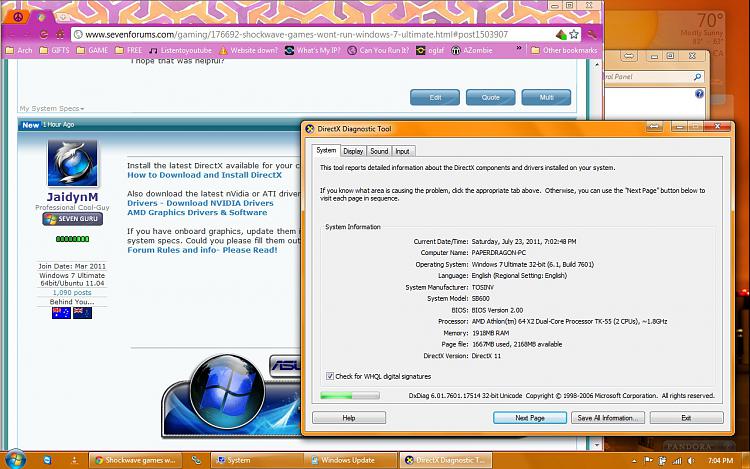Open Drivers - Download NVIDIA Drivers link
The height and width of the screenshot is (469, 750).
[200, 203]
